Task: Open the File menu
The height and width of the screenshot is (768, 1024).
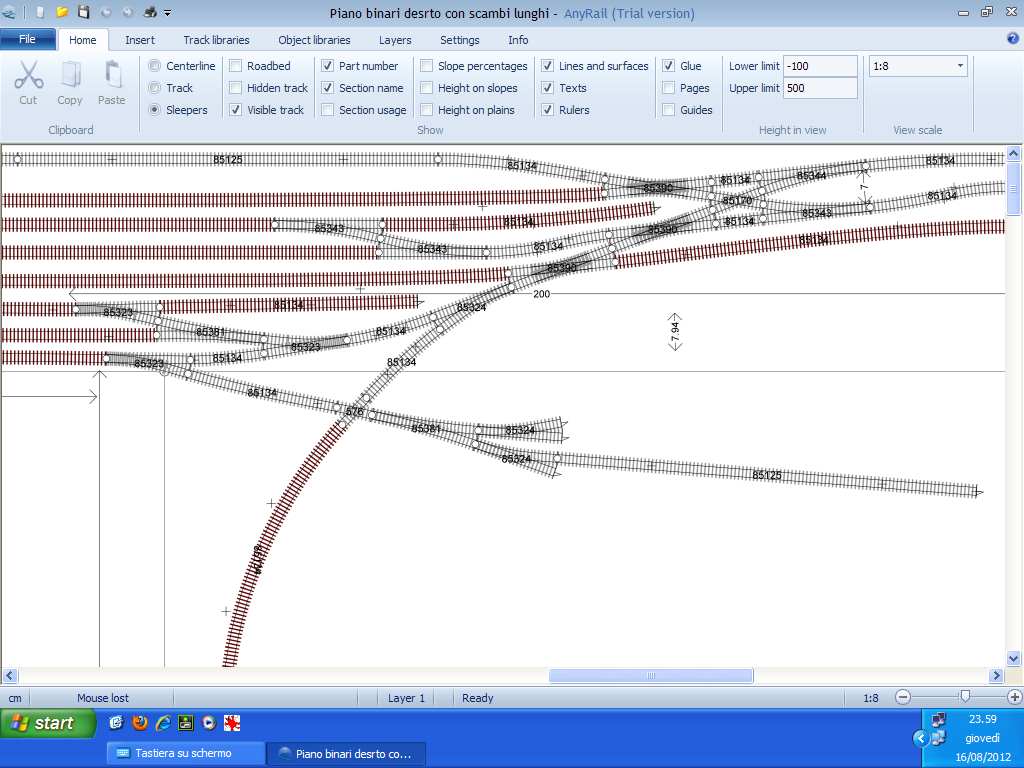Action: (x=27, y=40)
